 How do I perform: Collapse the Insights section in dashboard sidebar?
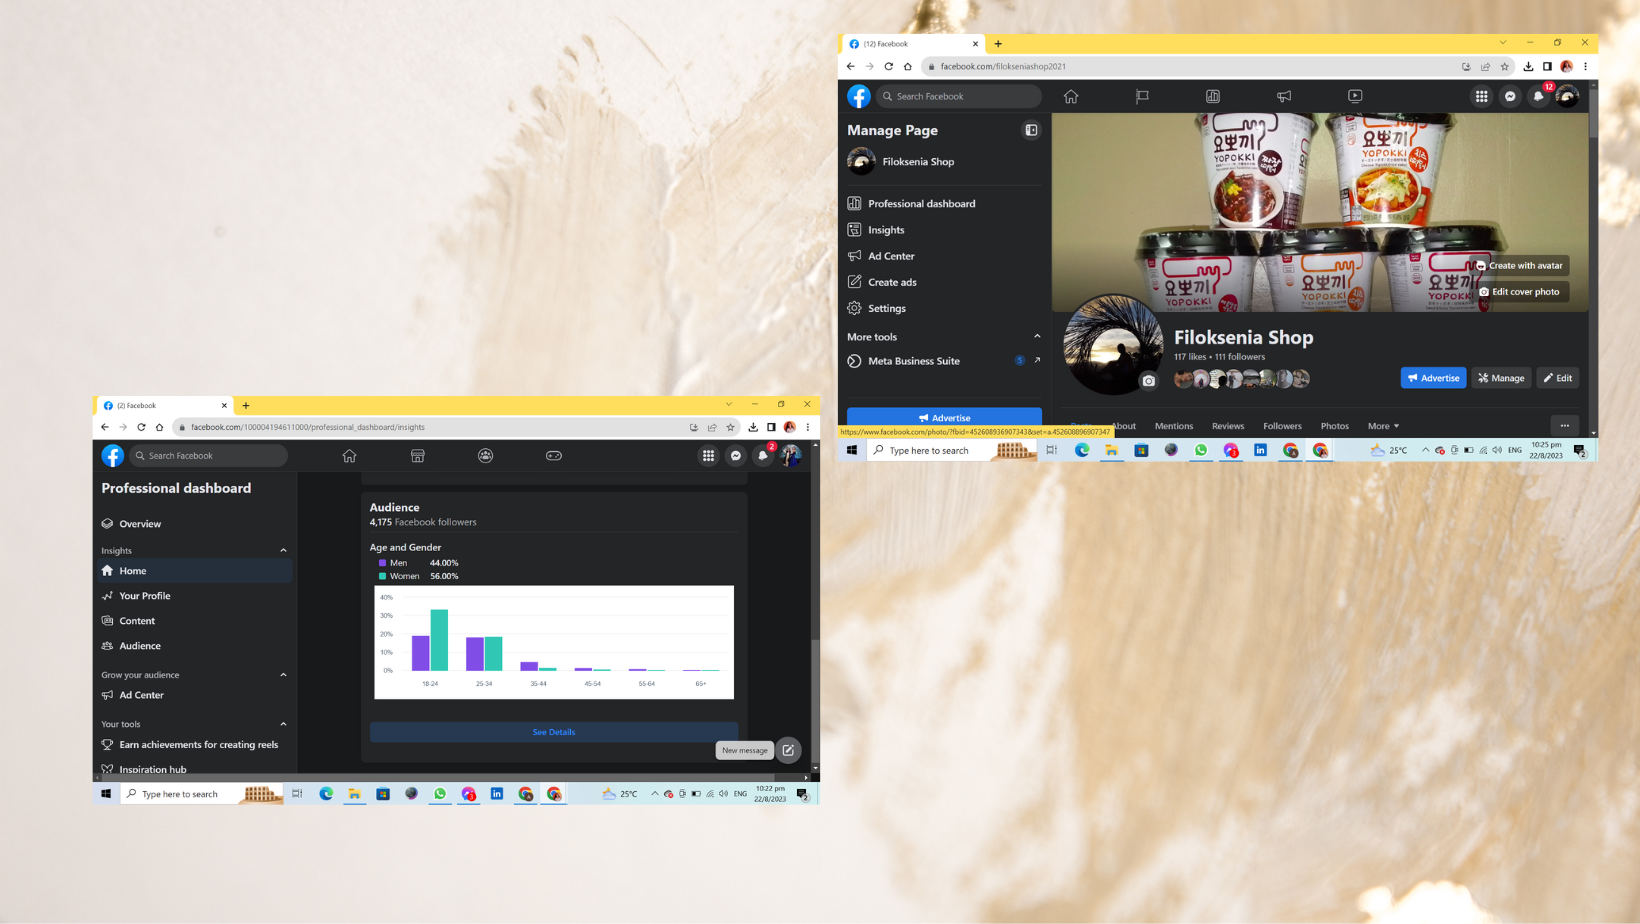click(x=283, y=551)
